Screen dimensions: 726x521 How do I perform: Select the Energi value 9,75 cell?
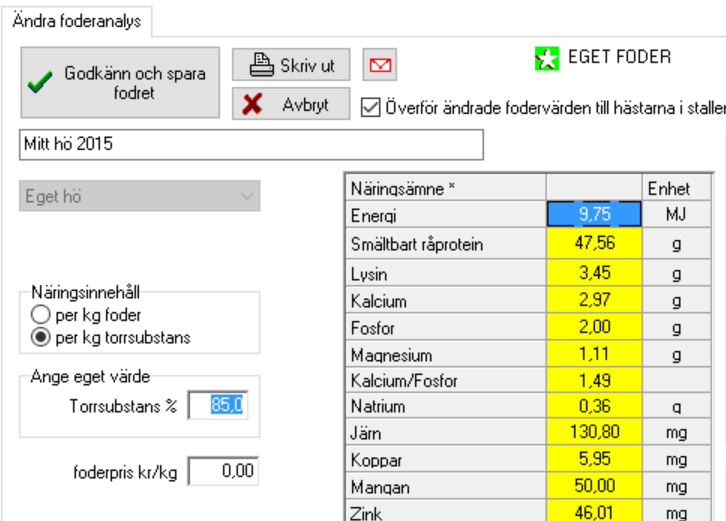(x=594, y=214)
